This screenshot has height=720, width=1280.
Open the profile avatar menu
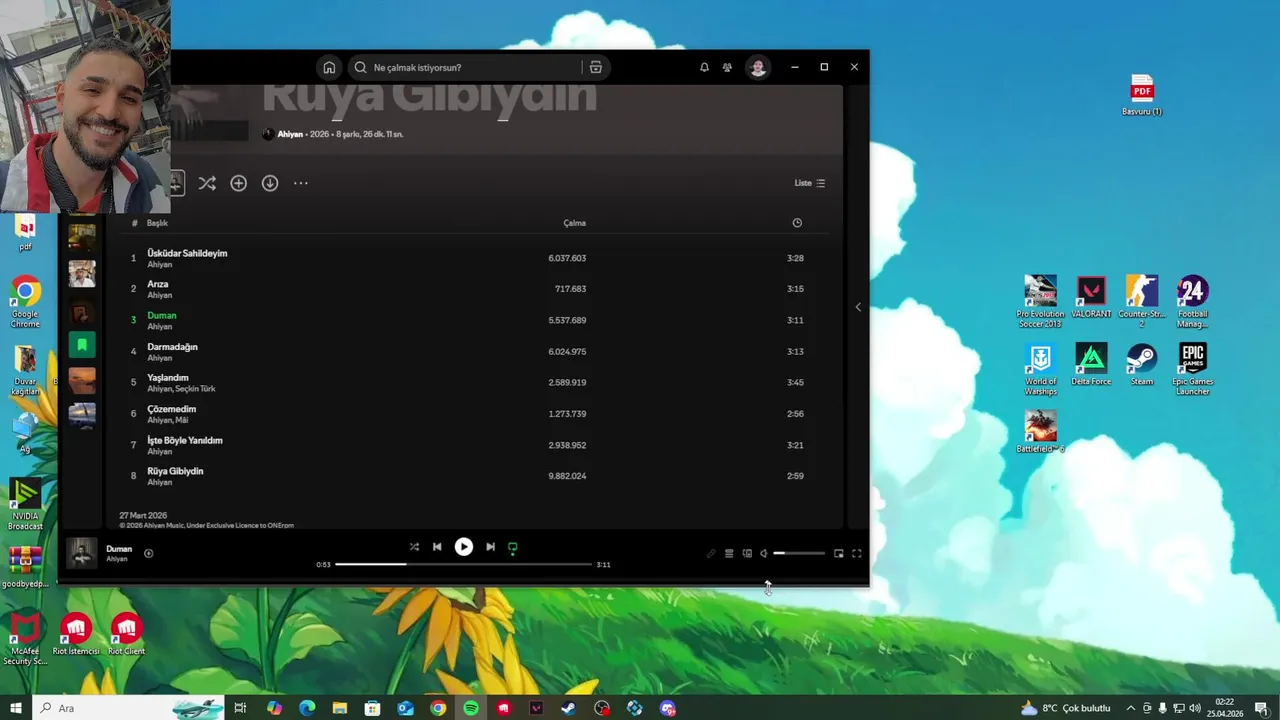(x=758, y=68)
